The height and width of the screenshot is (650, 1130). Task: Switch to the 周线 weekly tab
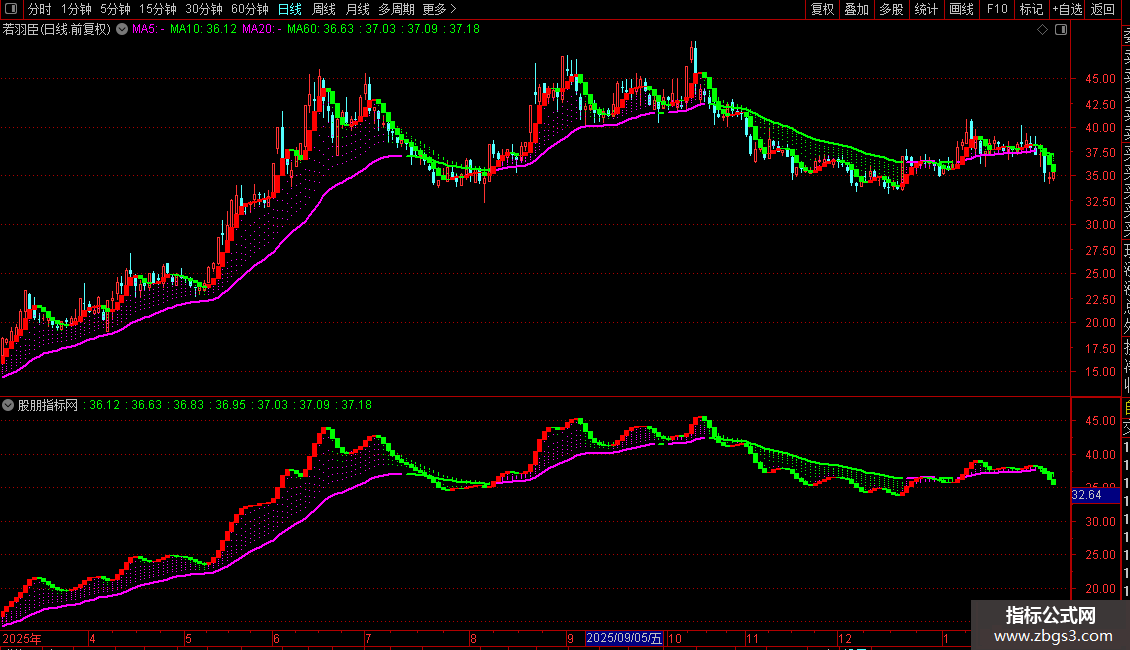coord(324,9)
